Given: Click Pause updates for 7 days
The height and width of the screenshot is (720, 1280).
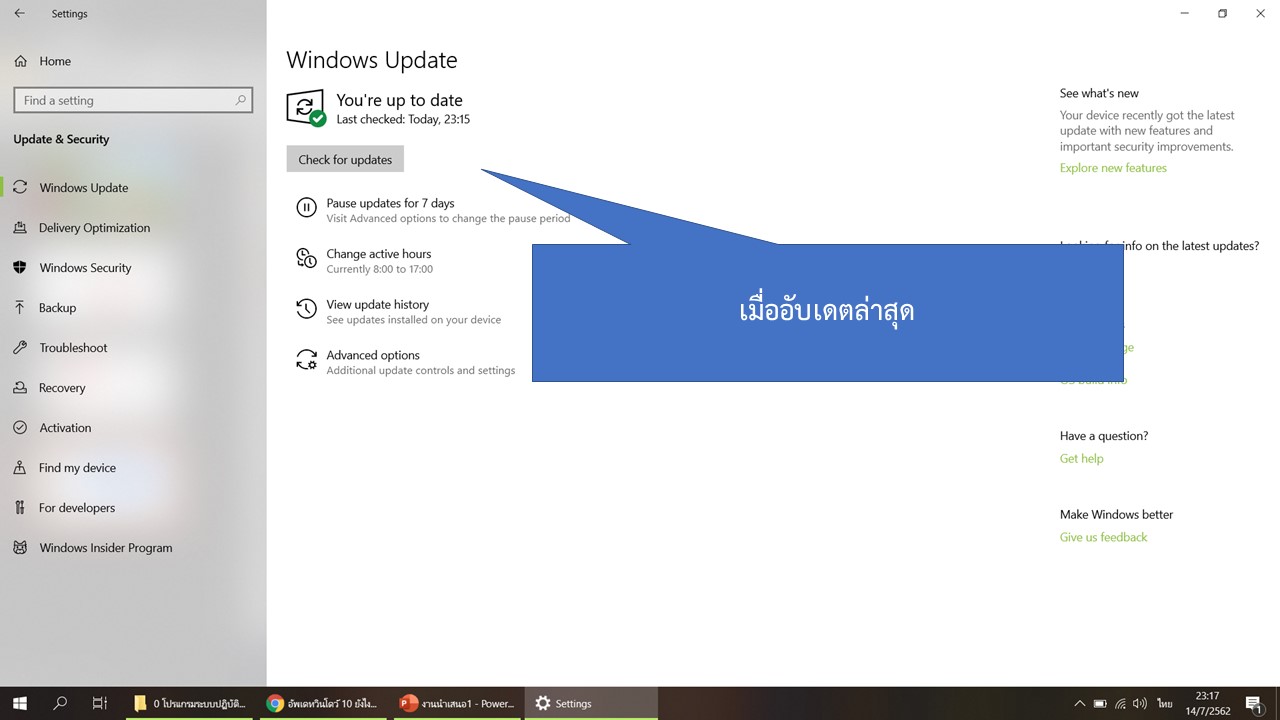Looking at the screenshot, I should (390, 203).
